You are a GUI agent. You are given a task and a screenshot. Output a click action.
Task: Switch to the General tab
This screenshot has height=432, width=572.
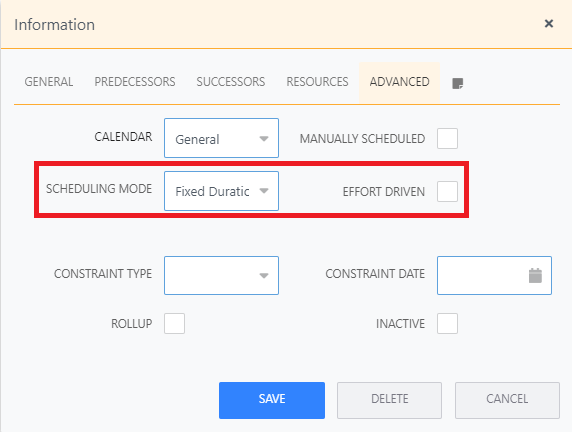pyautogui.click(x=49, y=82)
